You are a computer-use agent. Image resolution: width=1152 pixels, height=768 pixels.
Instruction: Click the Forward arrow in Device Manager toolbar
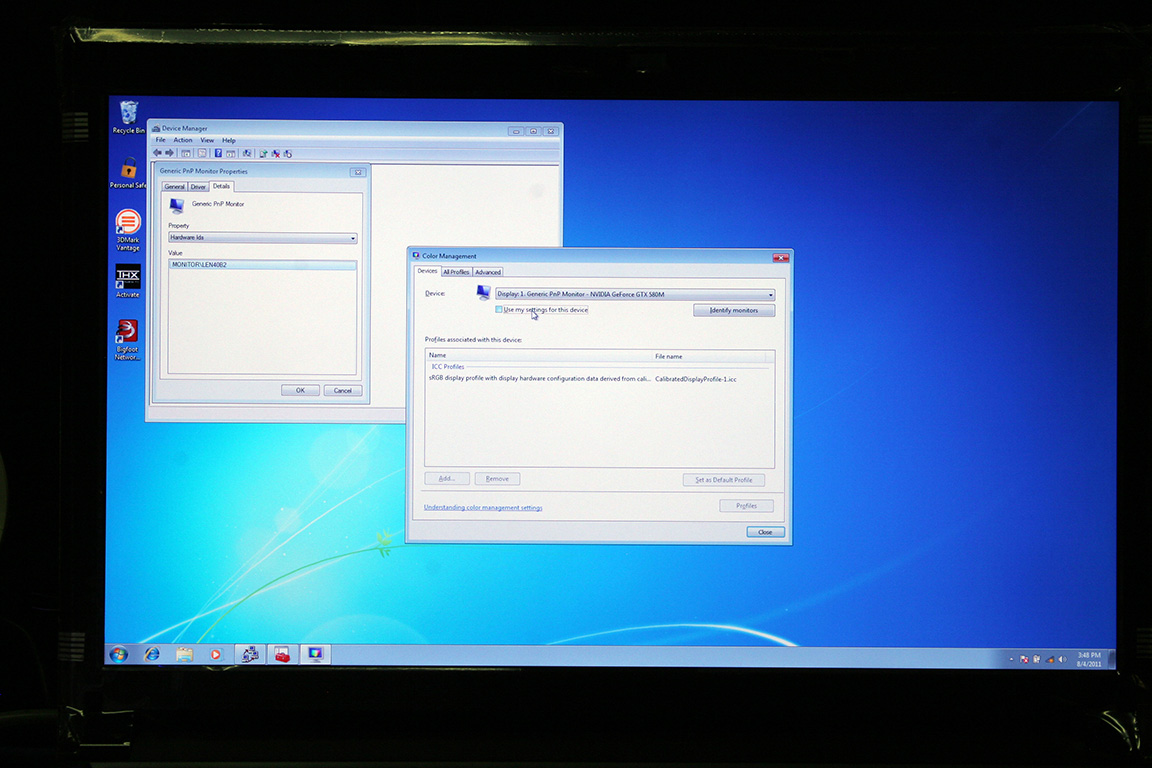[x=170, y=153]
